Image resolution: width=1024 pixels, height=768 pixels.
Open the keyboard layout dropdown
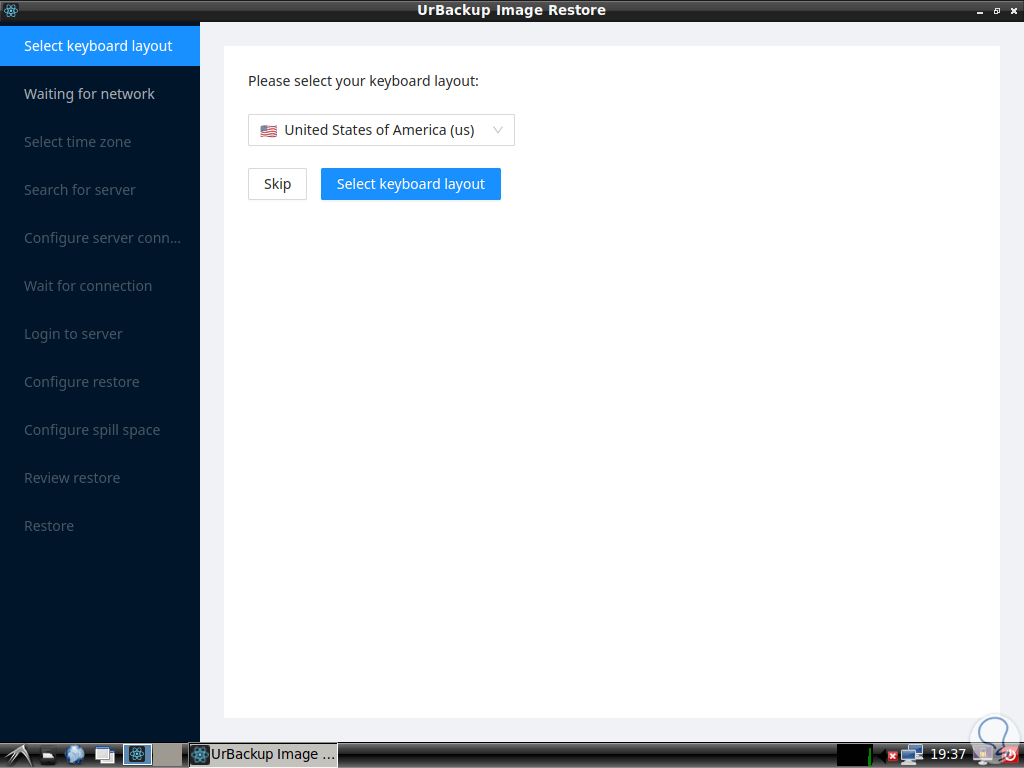(381, 130)
